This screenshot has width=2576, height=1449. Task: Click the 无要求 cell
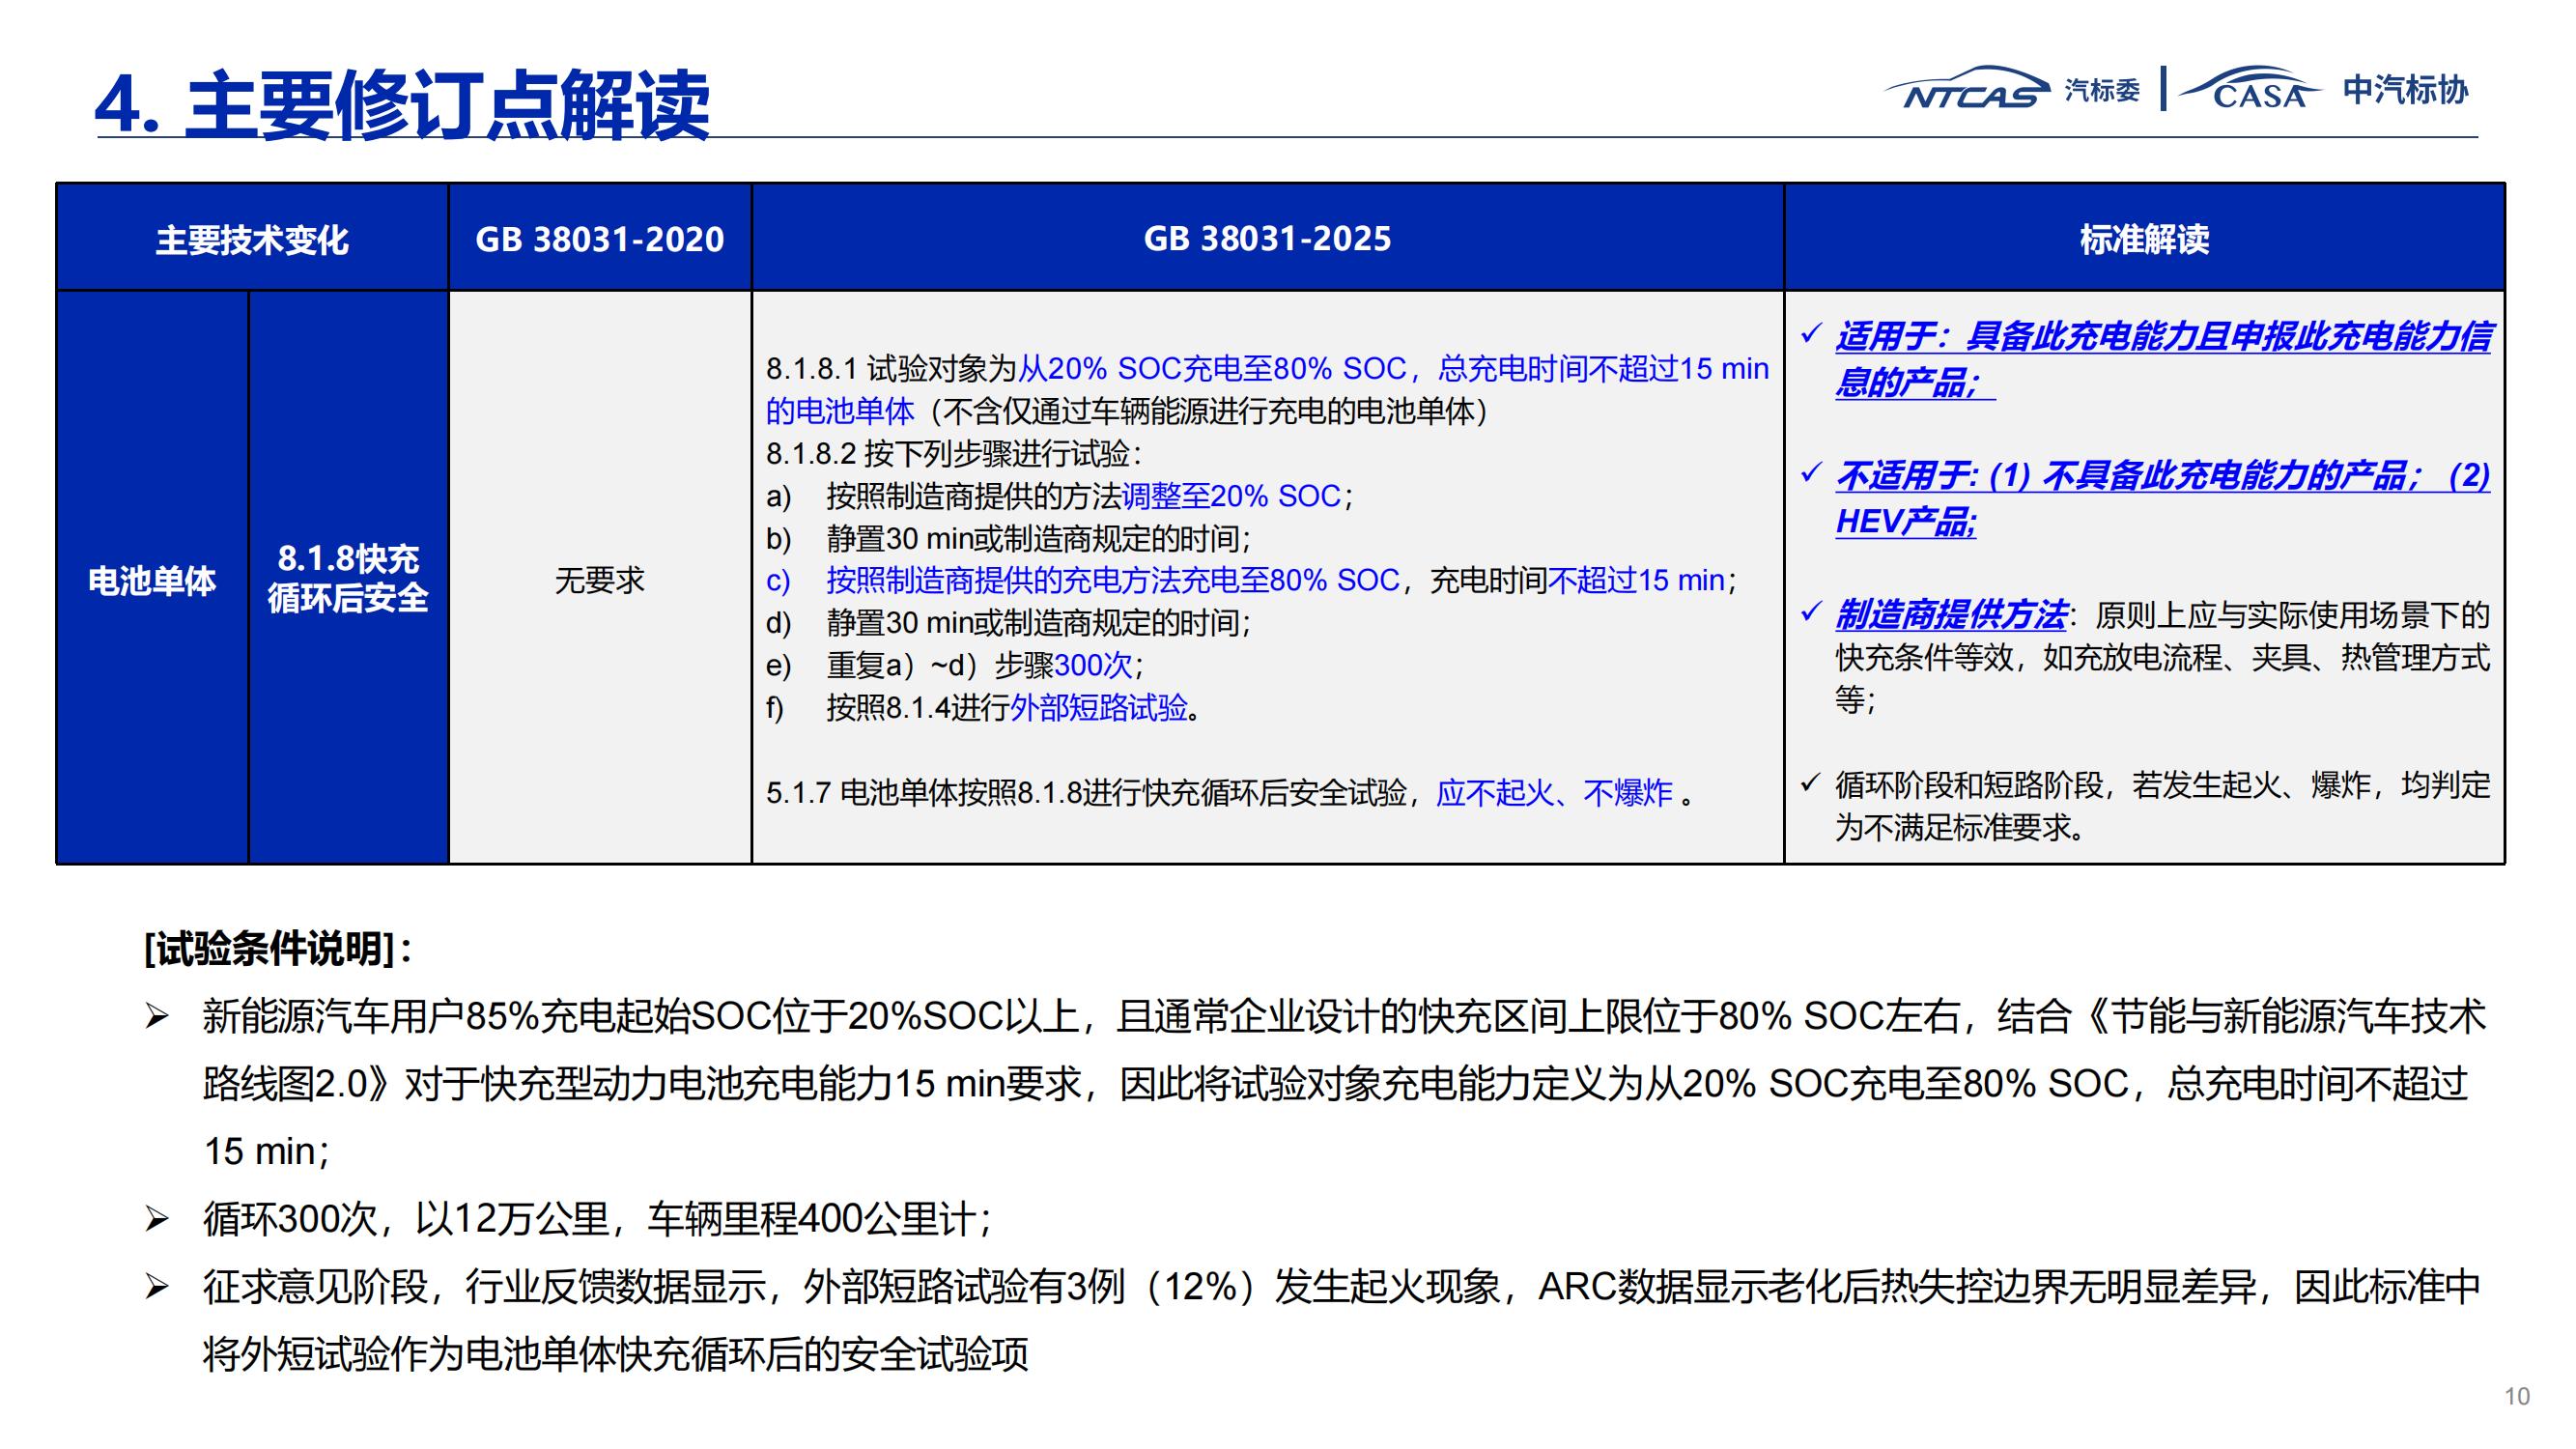pyautogui.click(x=599, y=580)
